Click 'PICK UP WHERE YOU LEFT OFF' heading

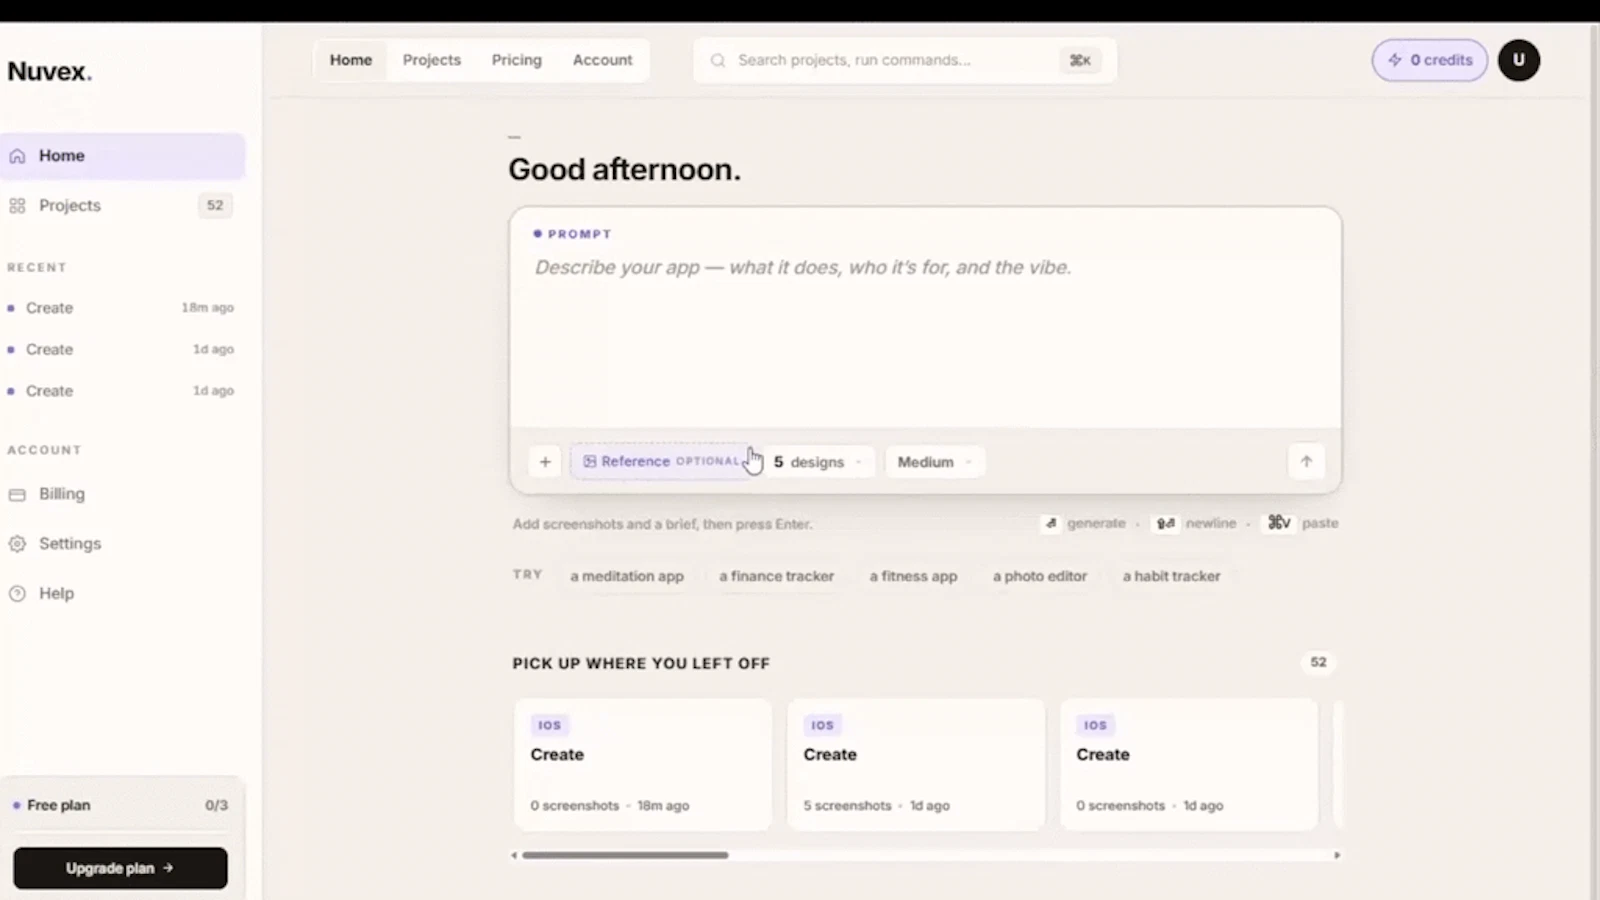[x=641, y=663]
